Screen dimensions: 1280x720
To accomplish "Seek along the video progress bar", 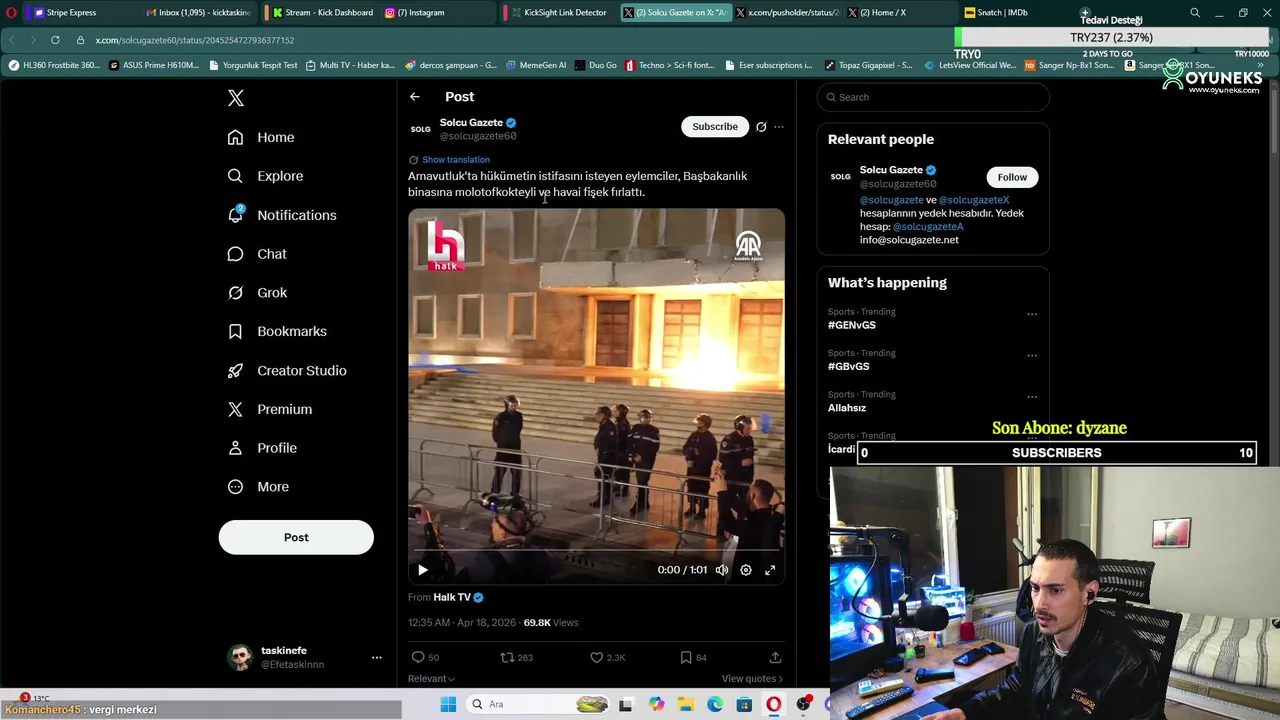I will pos(596,550).
